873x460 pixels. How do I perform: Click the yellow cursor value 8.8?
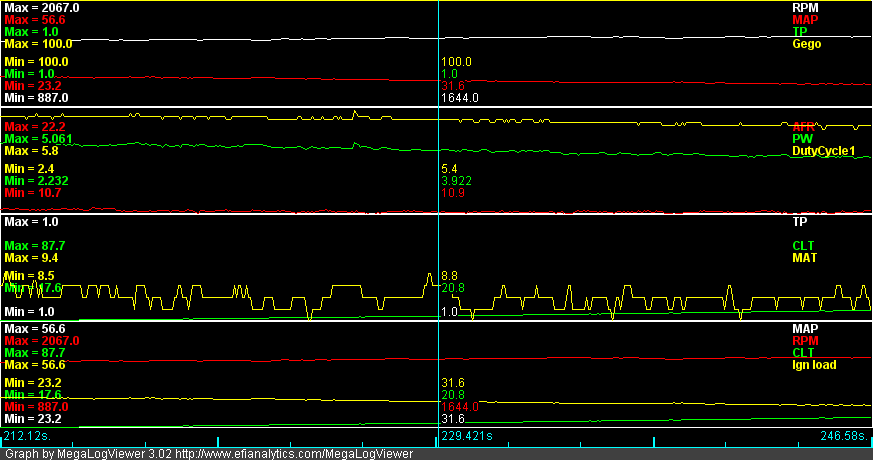tap(449, 276)
